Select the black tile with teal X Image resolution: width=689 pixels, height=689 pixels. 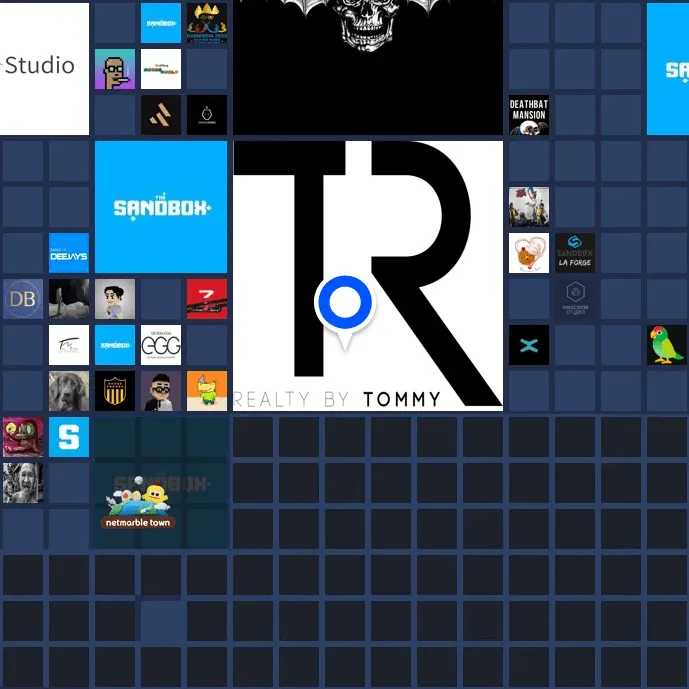point(529,345)
